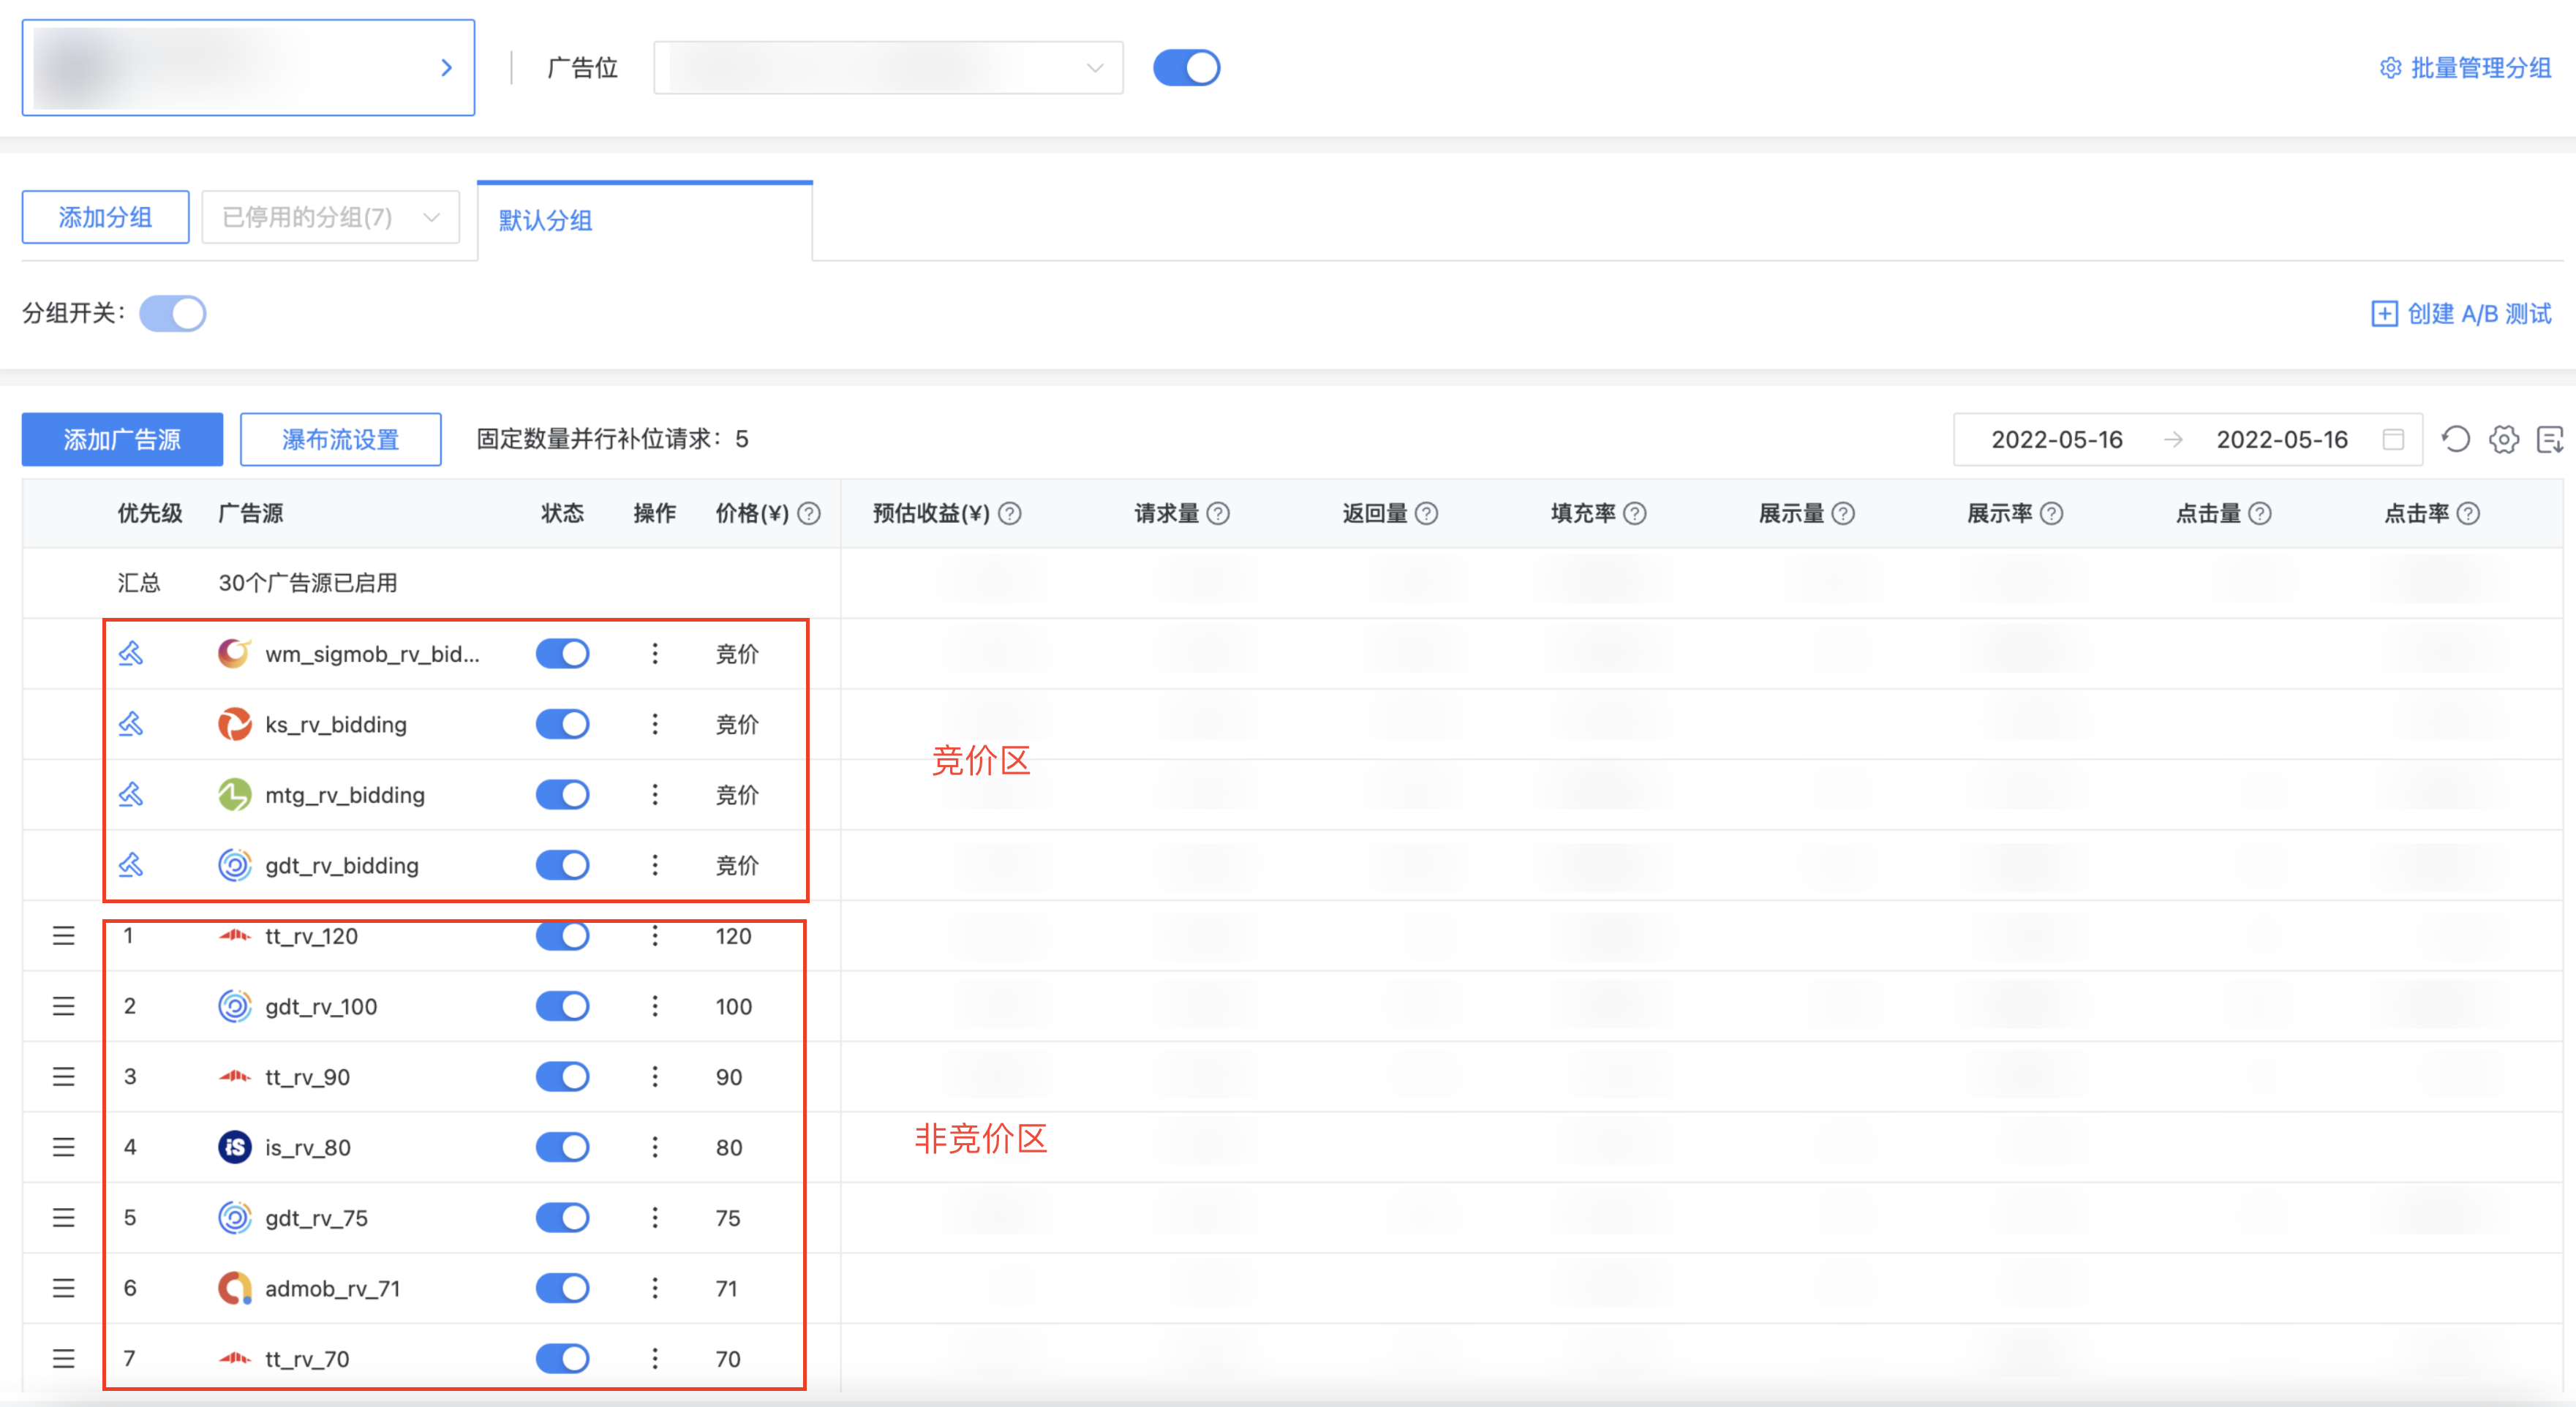Open the three-dot operation menu for tt_rv_120

(655, 936)
